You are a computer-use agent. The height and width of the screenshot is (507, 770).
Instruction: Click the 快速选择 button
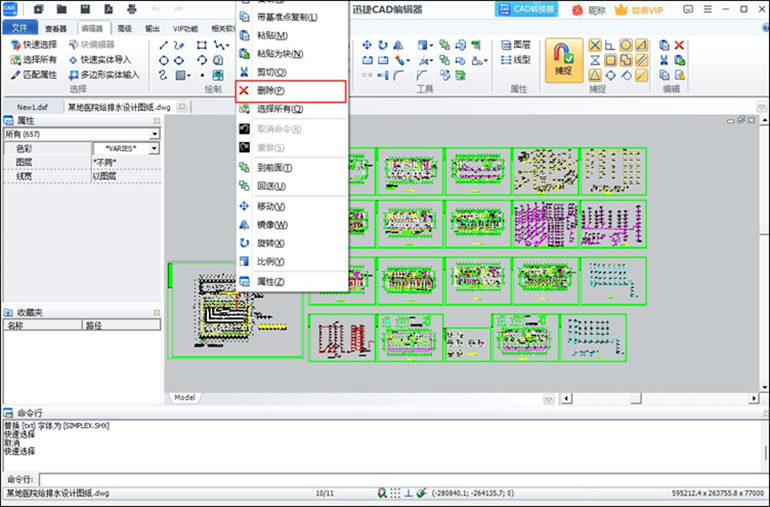34,45
